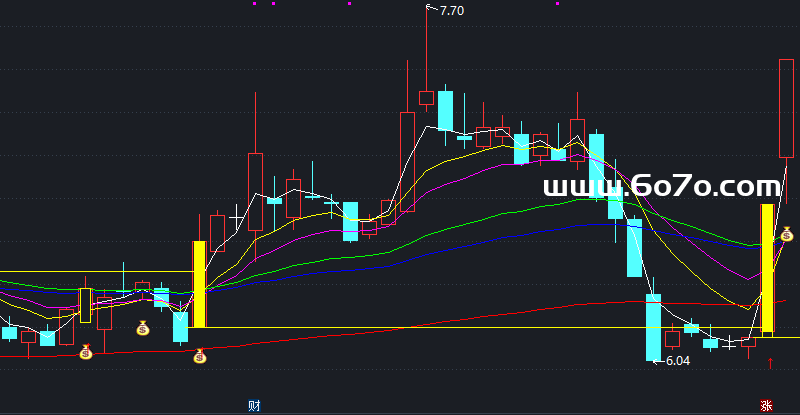
Task: Click the leftmost magenta dot at the top
Action: 254,3
